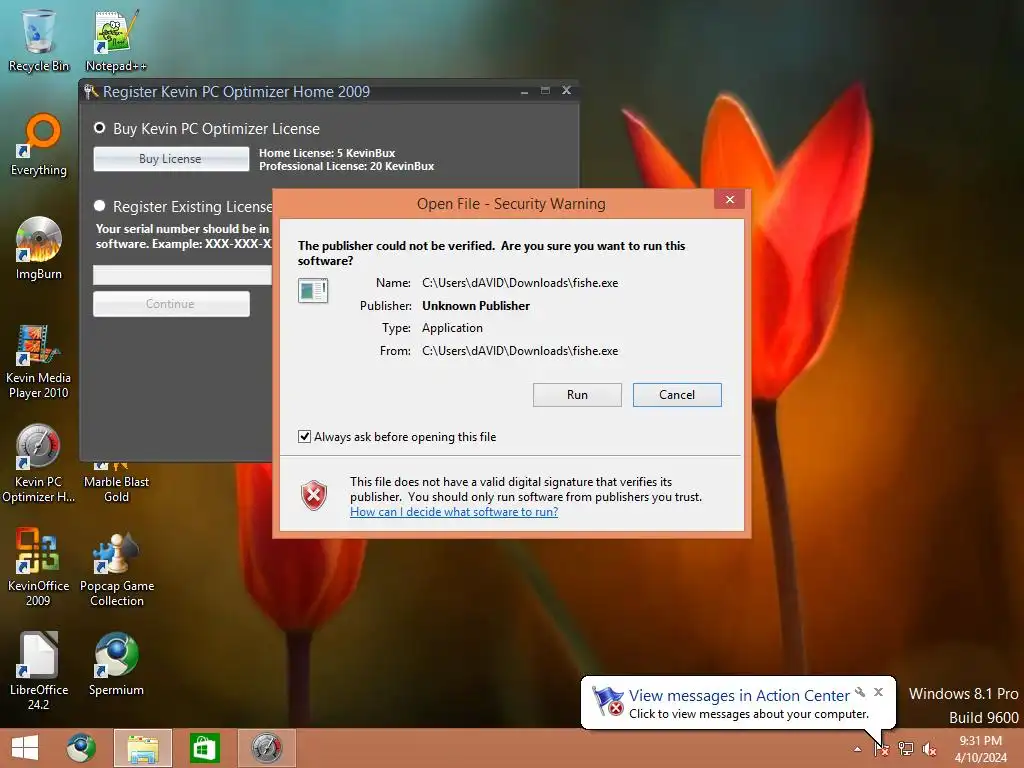Click Run in the Security Warning dialog

pyautogui.click(x=577, y=394)
